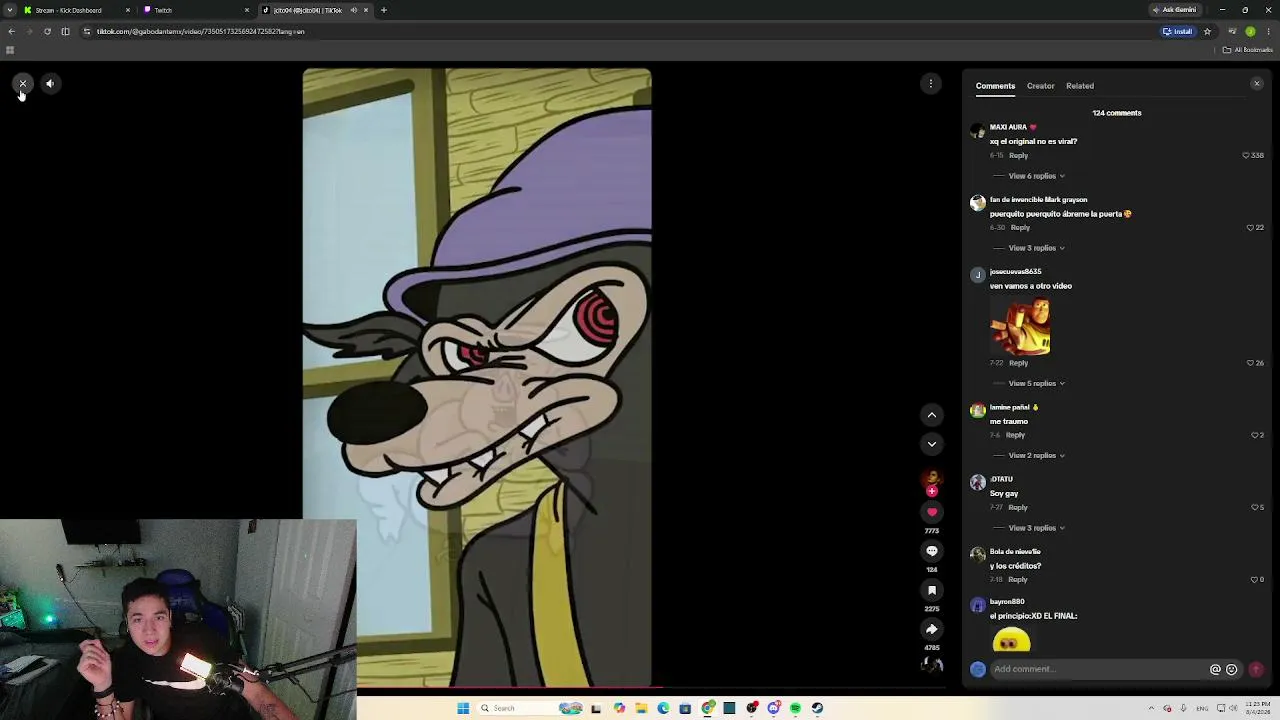Bookmark this page with star icon

pyautogui.click(x=1207, y=31)
